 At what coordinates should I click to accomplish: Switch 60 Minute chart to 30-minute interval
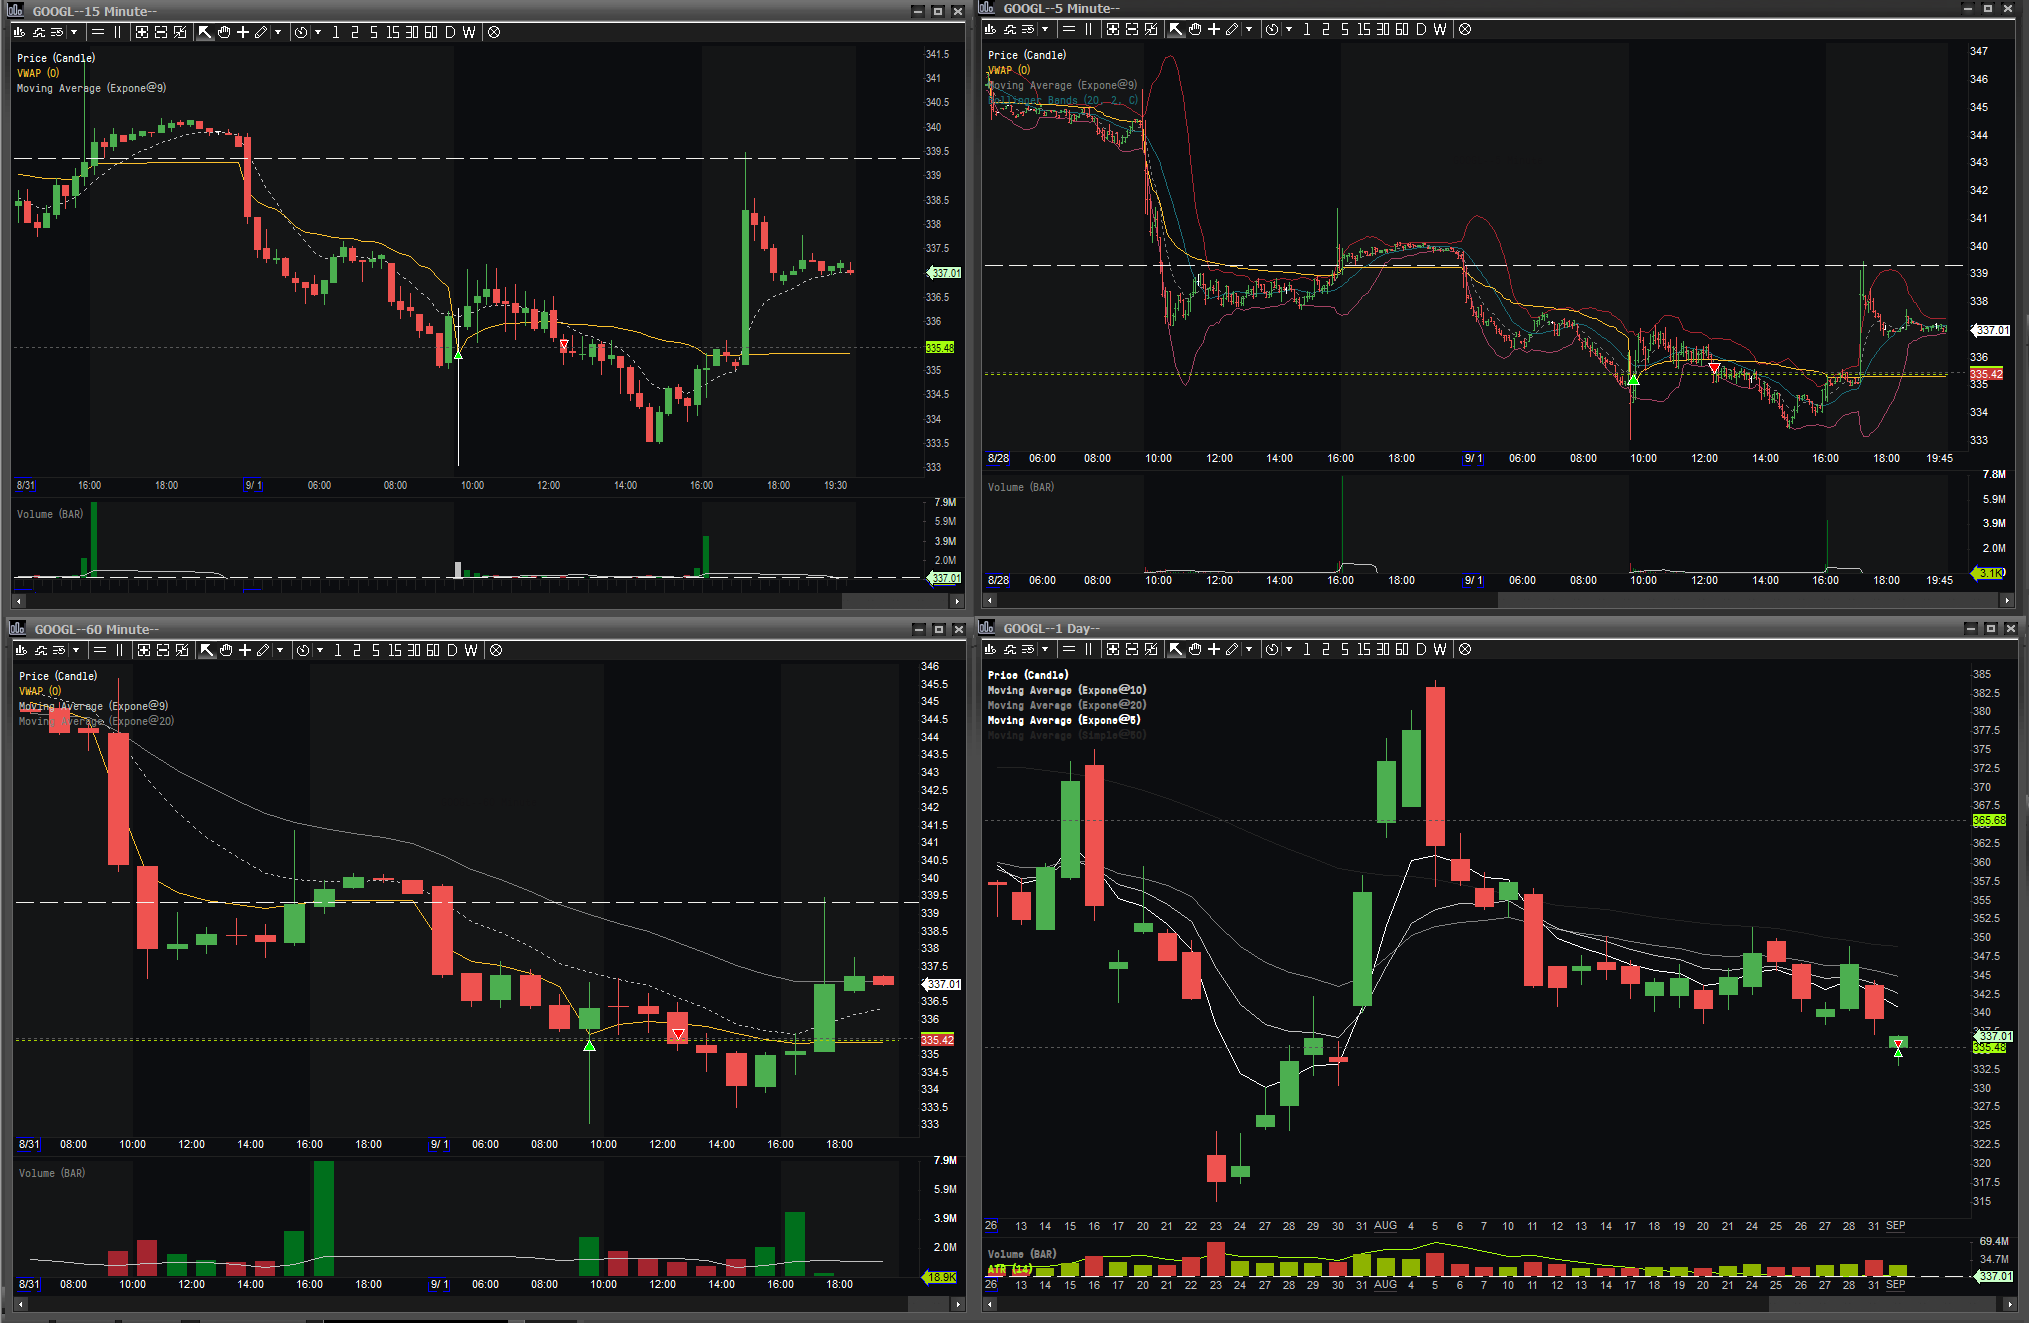(x=414, y=650)
